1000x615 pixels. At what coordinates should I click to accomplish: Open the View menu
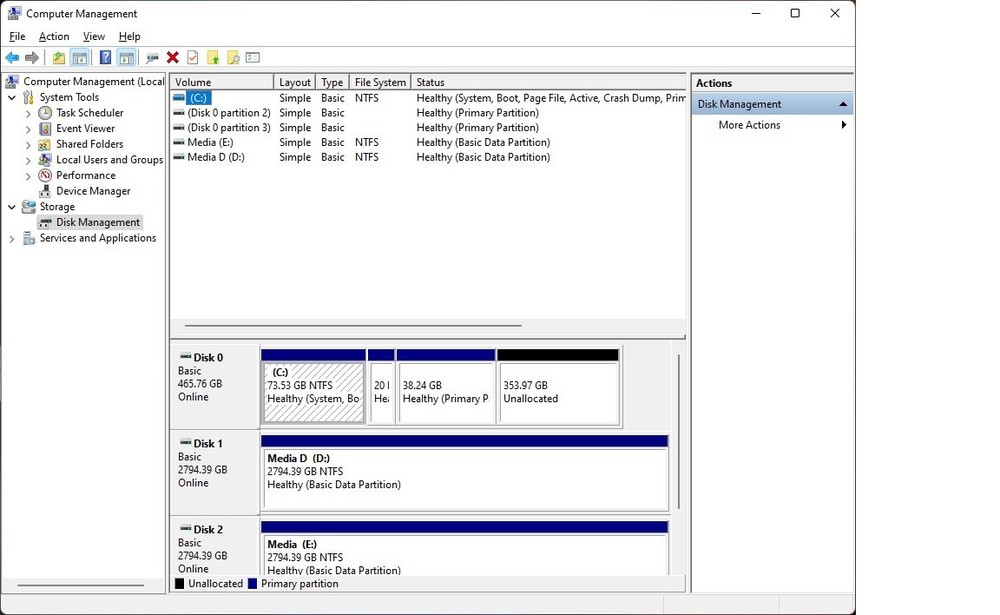[x=93, y=36]
